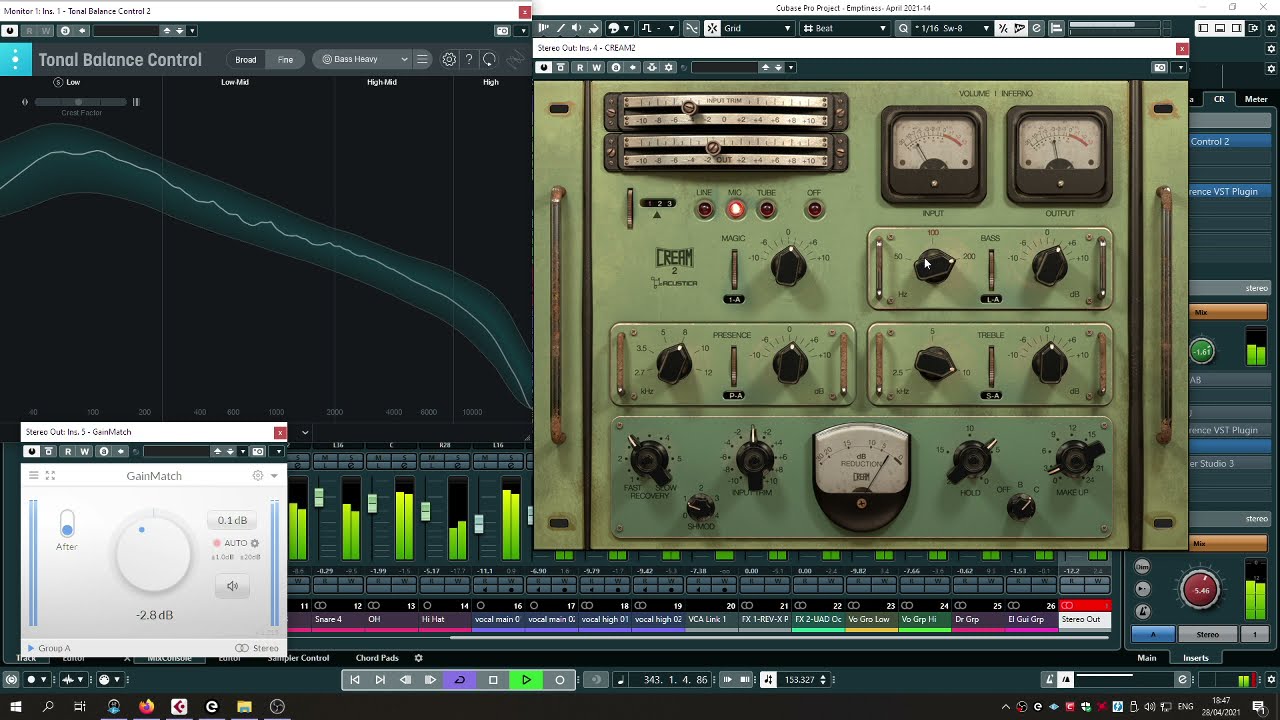Open the Sampler Control tab
The width and height of the screenshot is (1280, 720).
[x=297, y=658]
